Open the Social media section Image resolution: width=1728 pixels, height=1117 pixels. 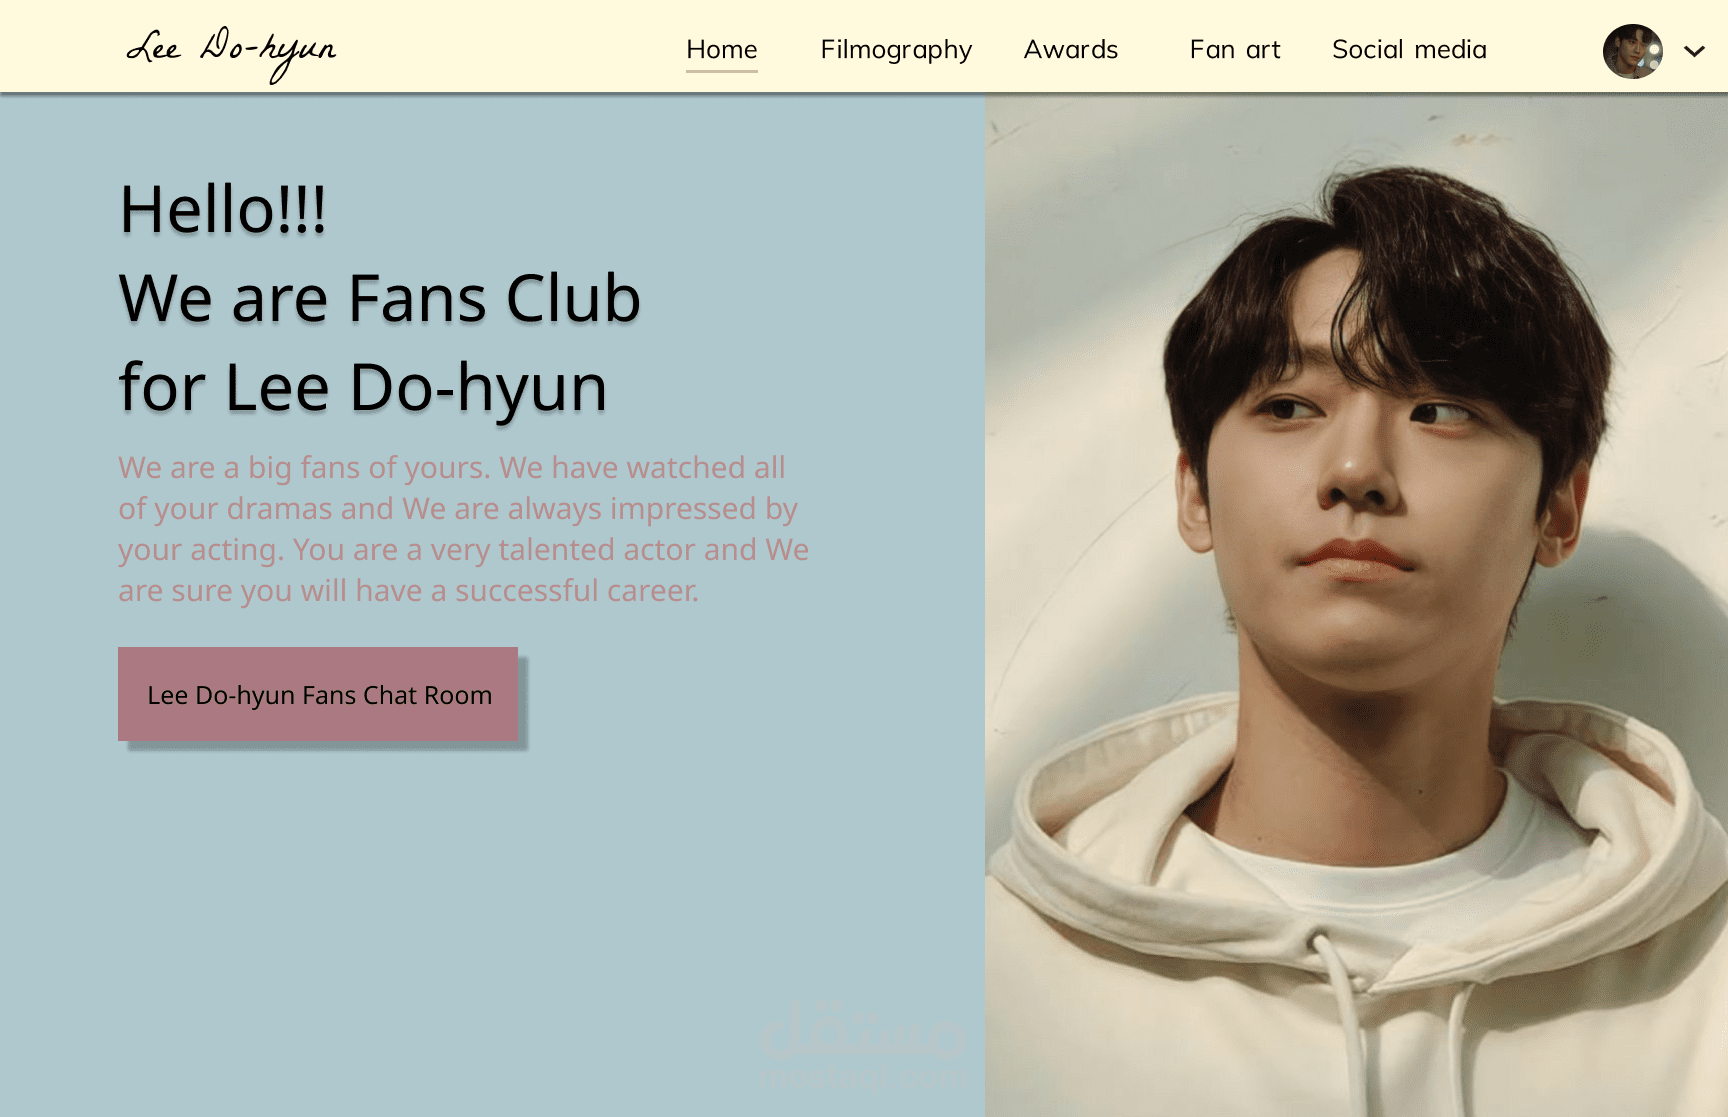point(1409,49)
